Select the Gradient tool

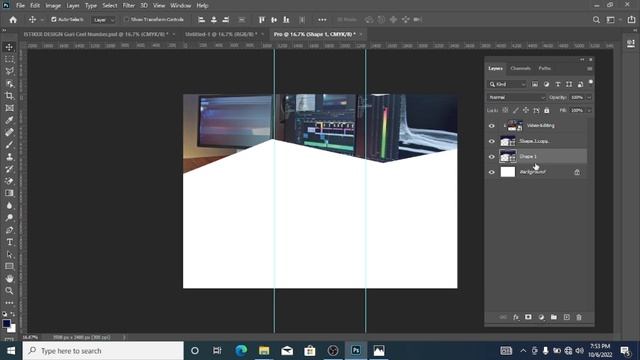click(9, 193)
